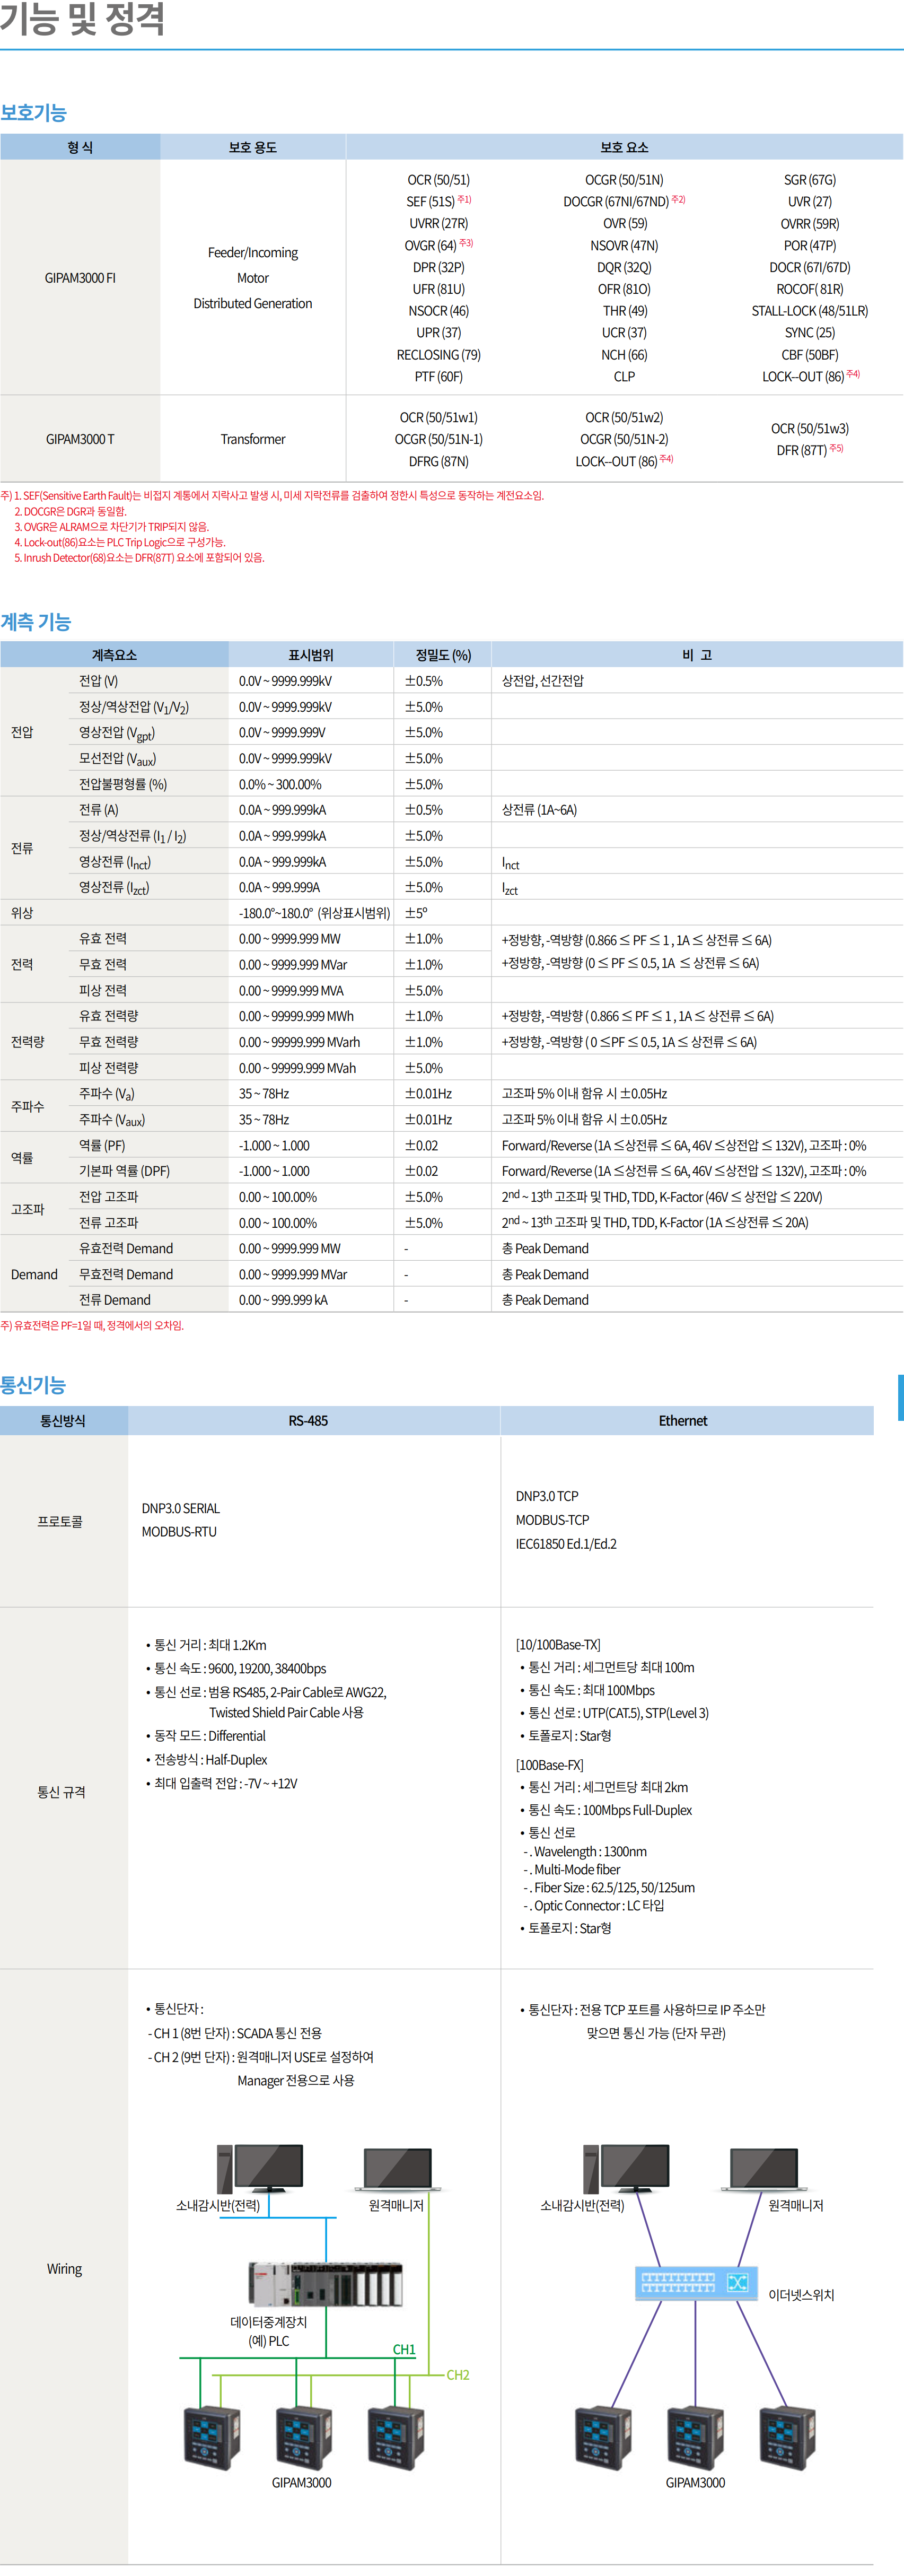Click the MODBUS-TCP text
Screen dimensions: 904x2576
pos(552,1519)
